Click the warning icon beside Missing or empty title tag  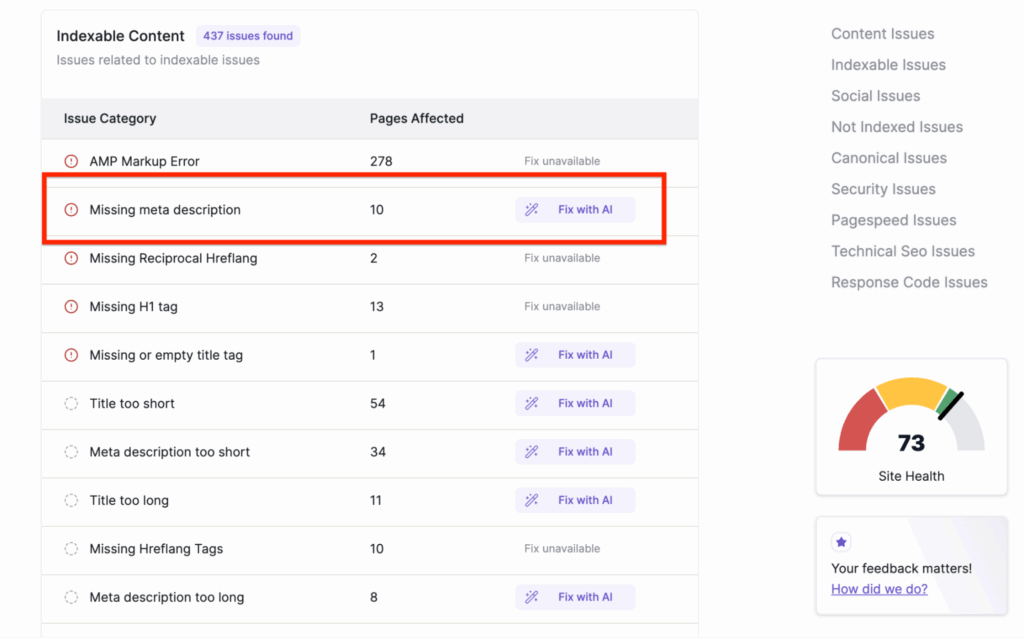(x=71, y=355)
